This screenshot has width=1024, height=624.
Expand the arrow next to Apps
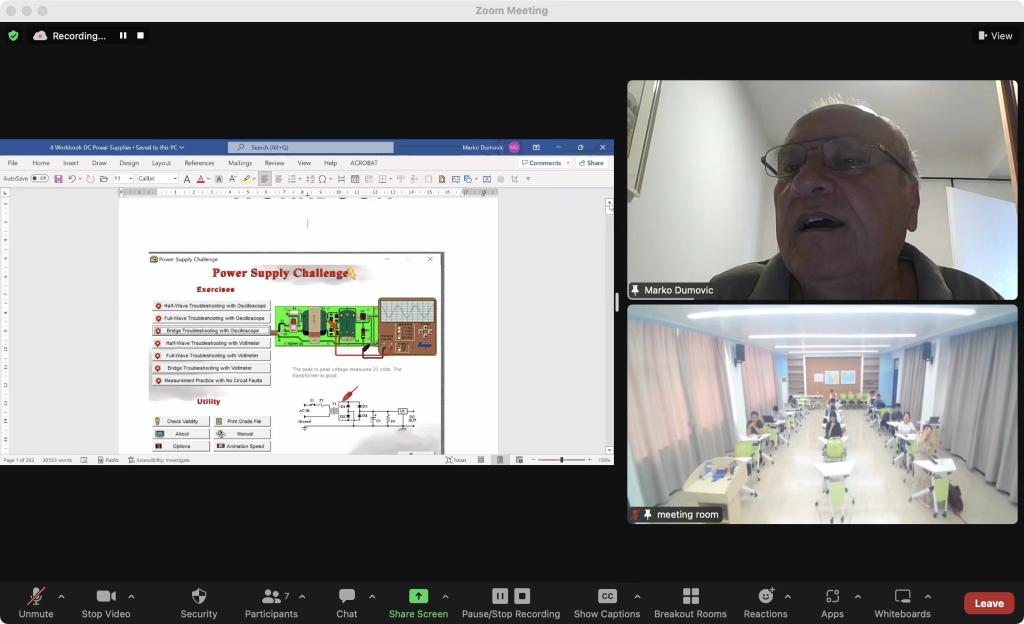[x=857, y=597]
